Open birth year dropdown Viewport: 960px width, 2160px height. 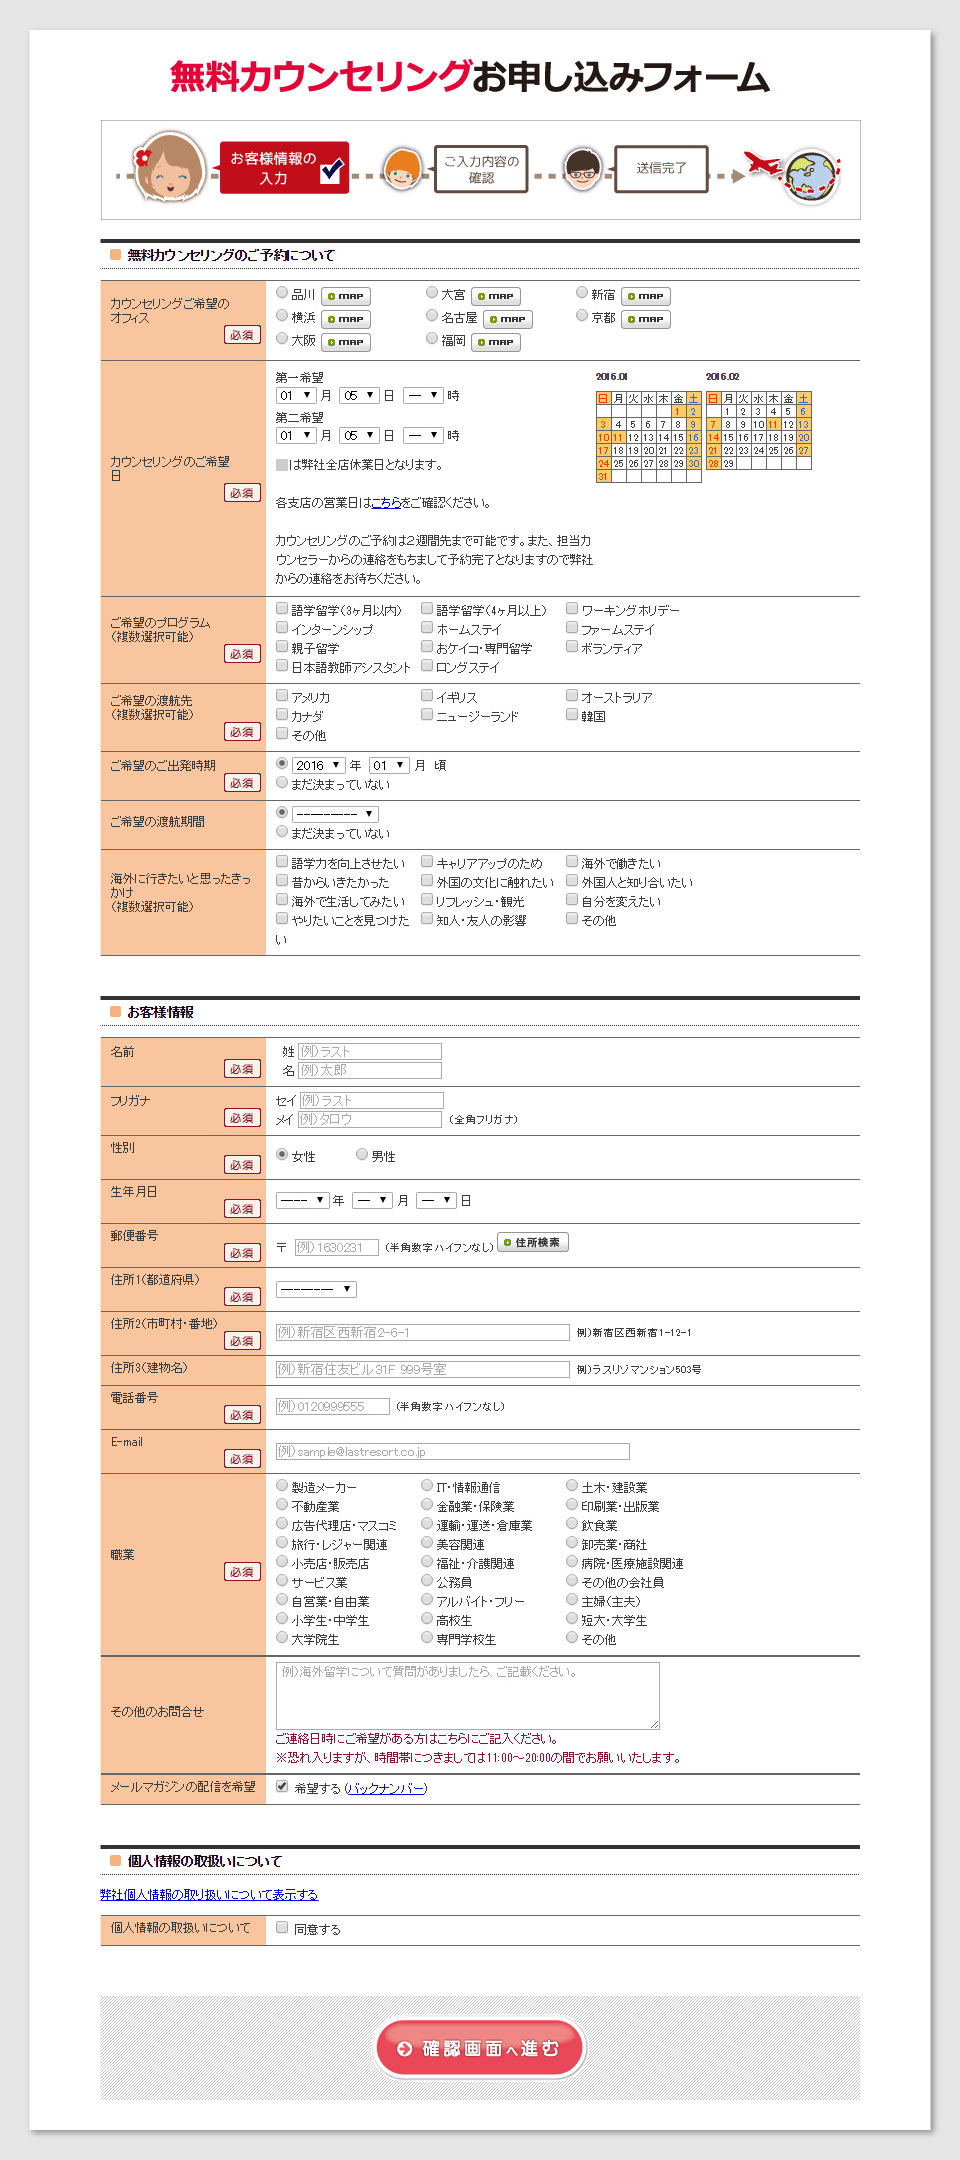303,1200
